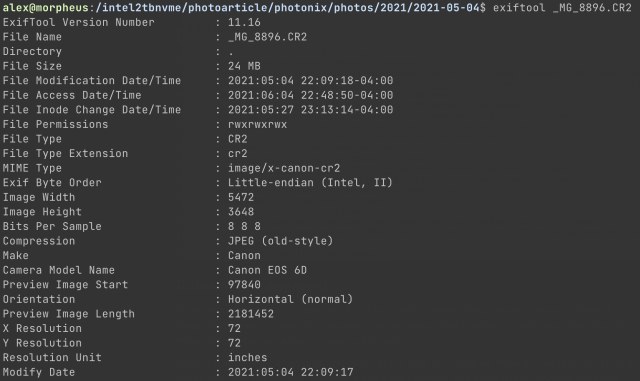Click the ExifTool version value 11.16
This screenshot has height=381, width=640.
point(244,22)
